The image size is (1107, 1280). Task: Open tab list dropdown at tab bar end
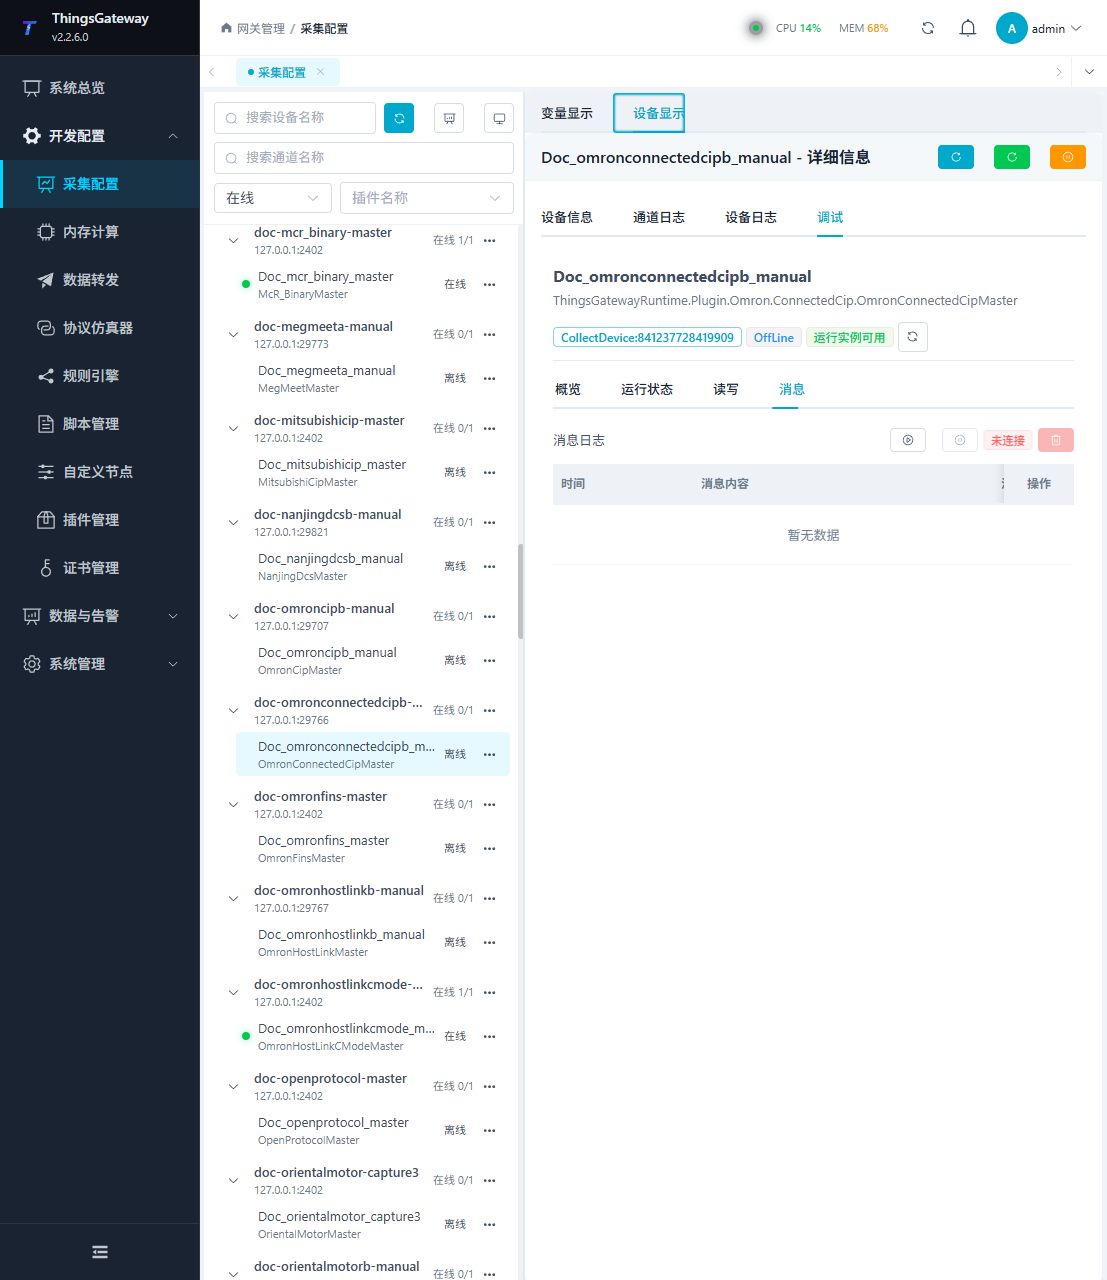click(1089, 72)
